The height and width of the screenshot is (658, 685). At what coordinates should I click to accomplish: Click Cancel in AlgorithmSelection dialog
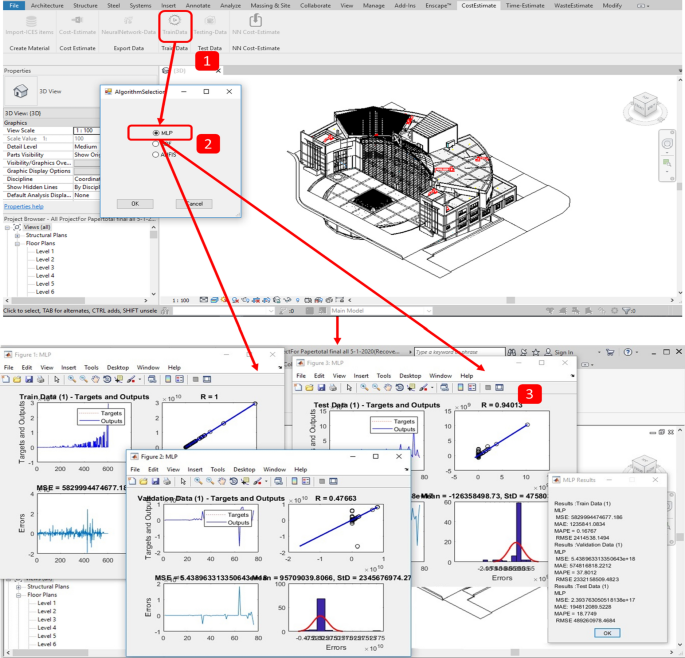pyautogui.click(x=194, y=204)
